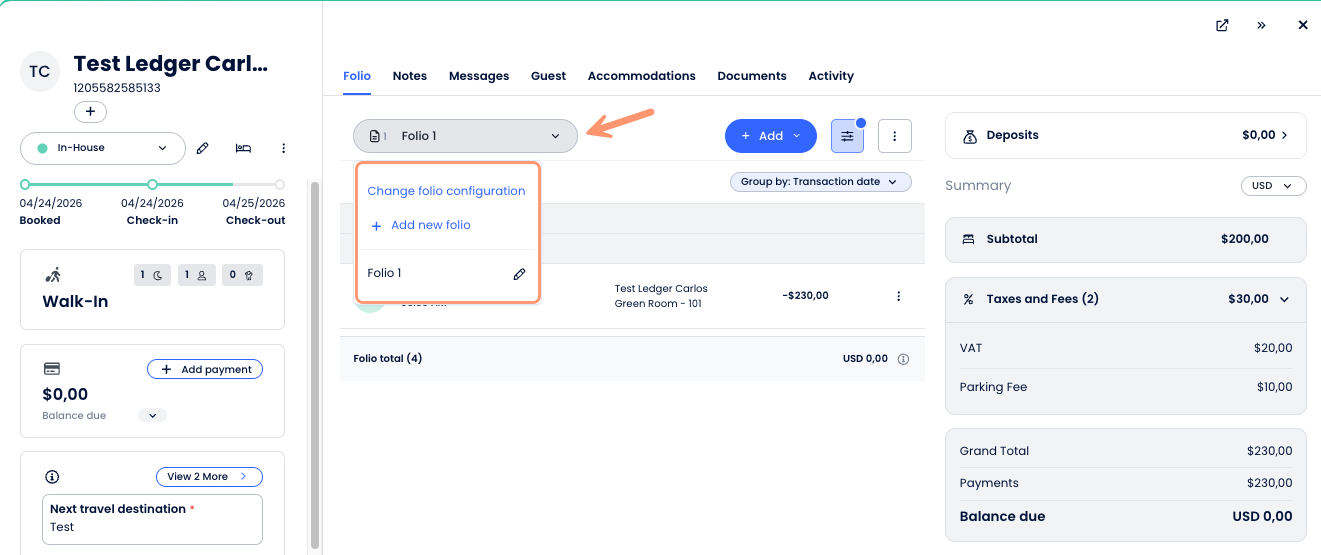Open in new window icon
The width and height of the screenshot is (1321, 555).
pos(1222,25)
